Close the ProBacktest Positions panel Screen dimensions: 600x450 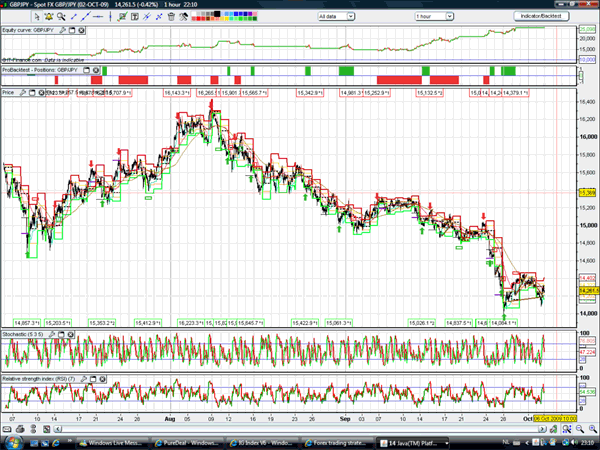[96, 70]
